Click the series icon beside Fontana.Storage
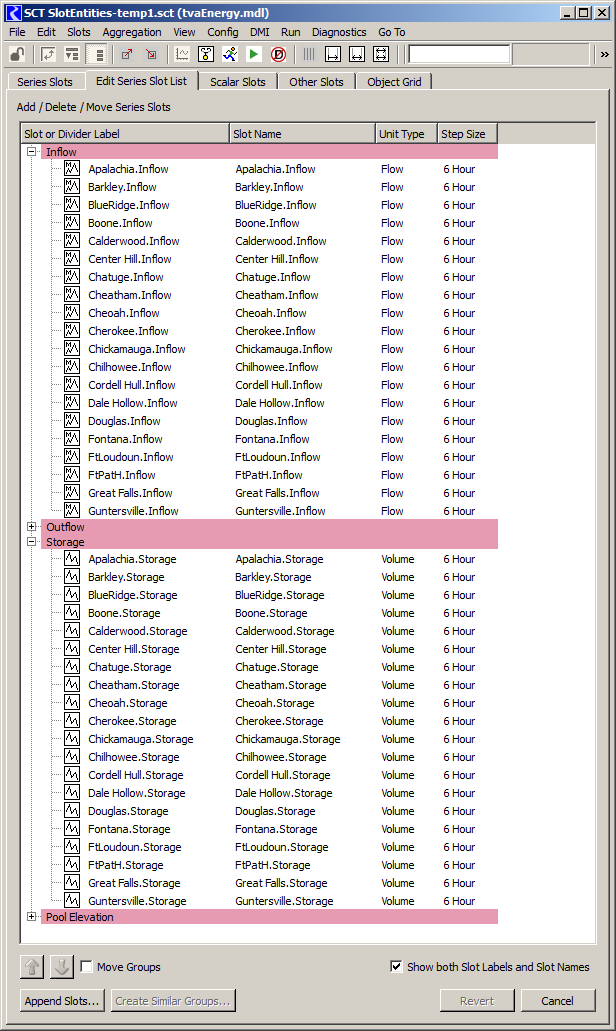Viewport: 616px width, 1031px height. click(72, 828)
